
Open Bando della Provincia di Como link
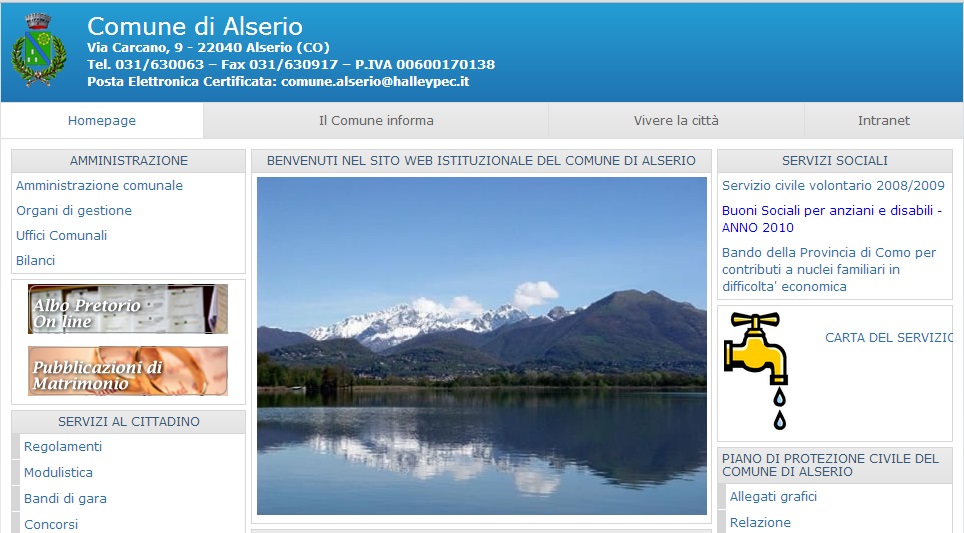tap(829, 269)
